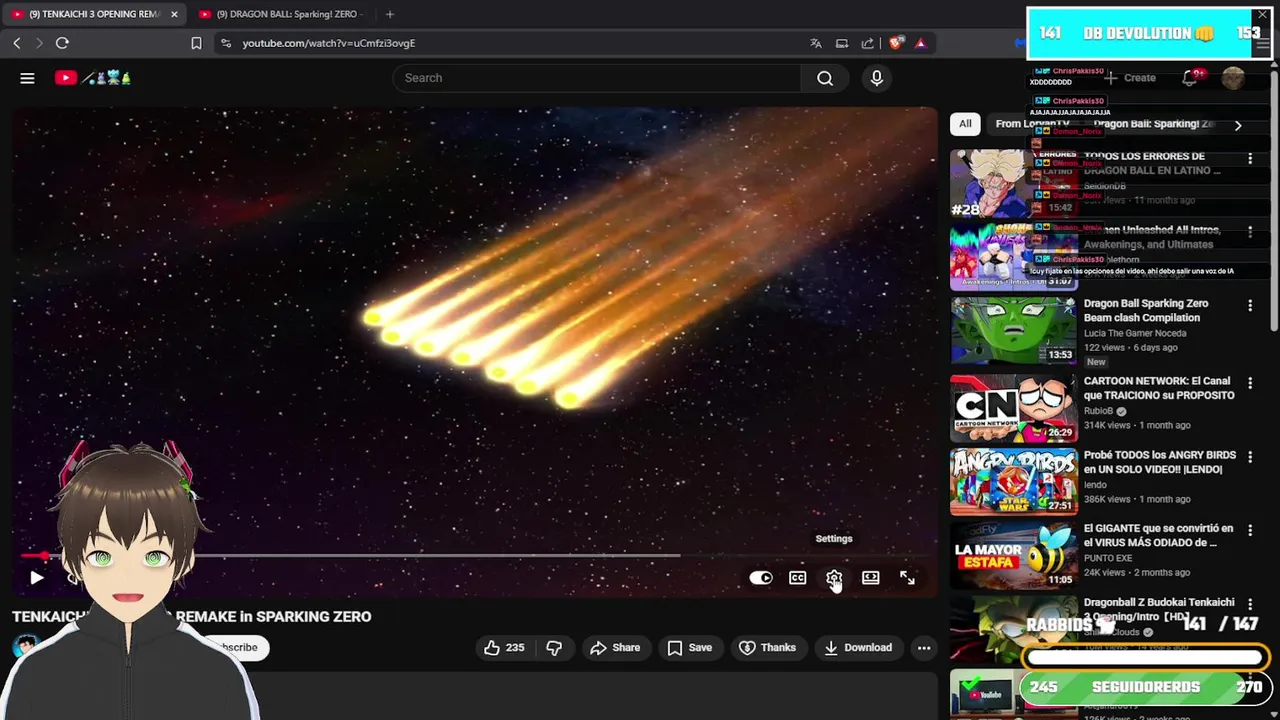1280x720 pixels.
Task: Open Brave Rewards triangle icon
Action: tap(920, 43)
